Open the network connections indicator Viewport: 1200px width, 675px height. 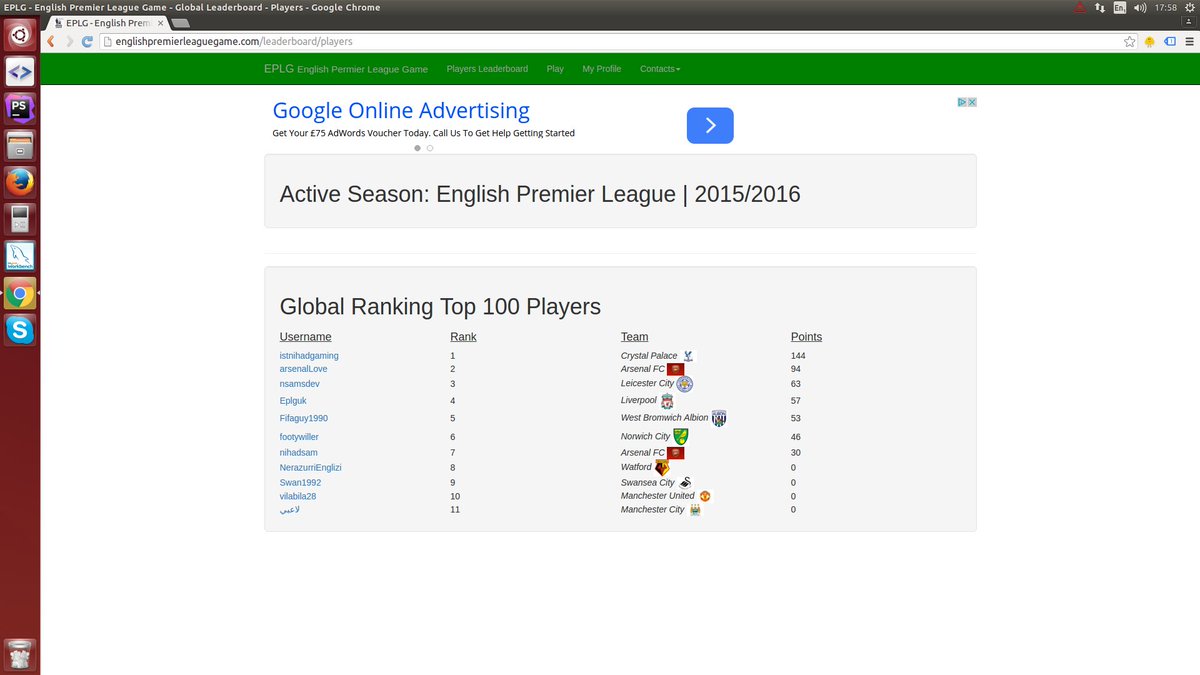coord(1100,7)
